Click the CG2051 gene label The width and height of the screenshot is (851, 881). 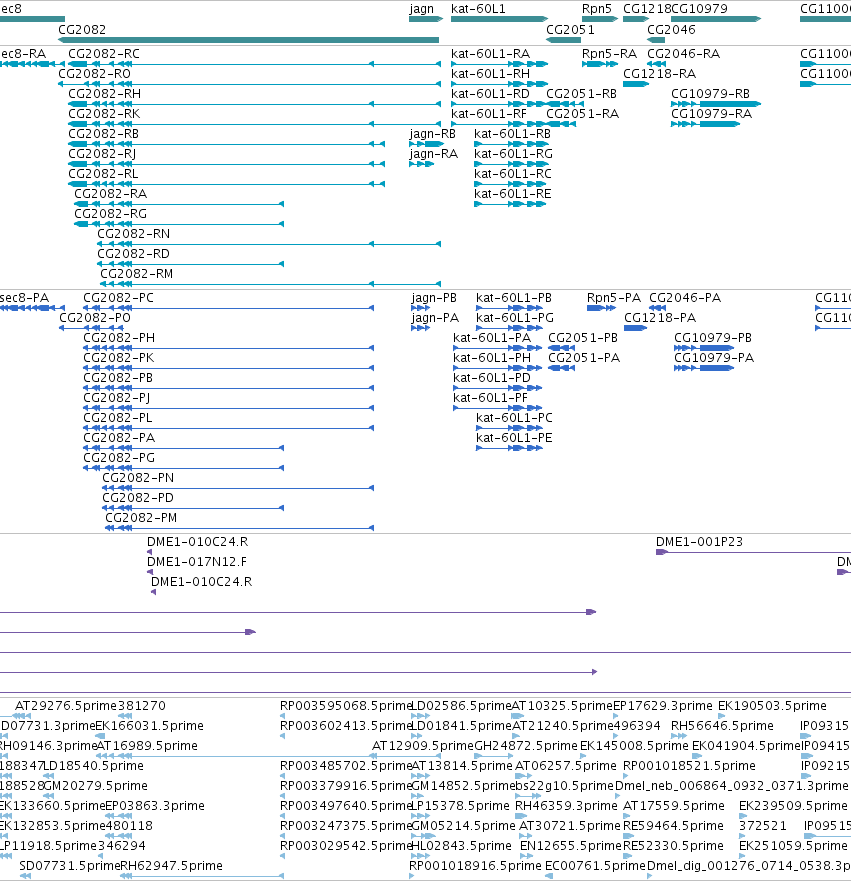pyautogui.click(x=570, y=30)
